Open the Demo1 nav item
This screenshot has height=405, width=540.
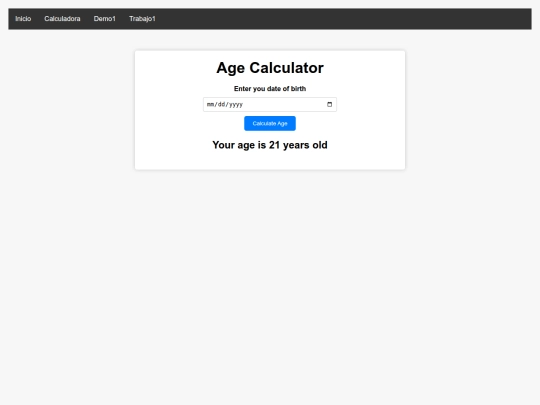(105, 19)
